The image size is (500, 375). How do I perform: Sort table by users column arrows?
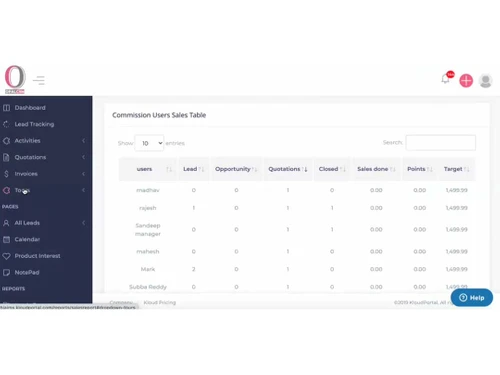click(169, 169)
